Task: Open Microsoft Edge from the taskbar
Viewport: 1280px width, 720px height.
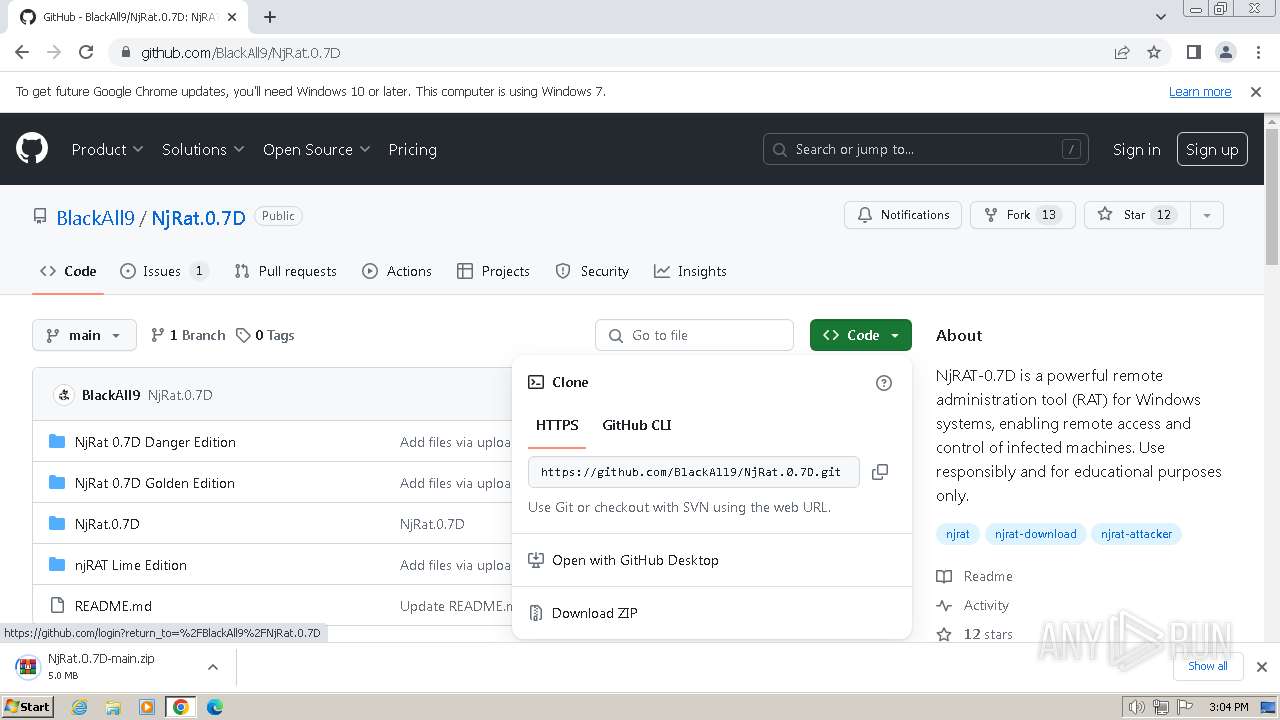Action: (215, 707)
